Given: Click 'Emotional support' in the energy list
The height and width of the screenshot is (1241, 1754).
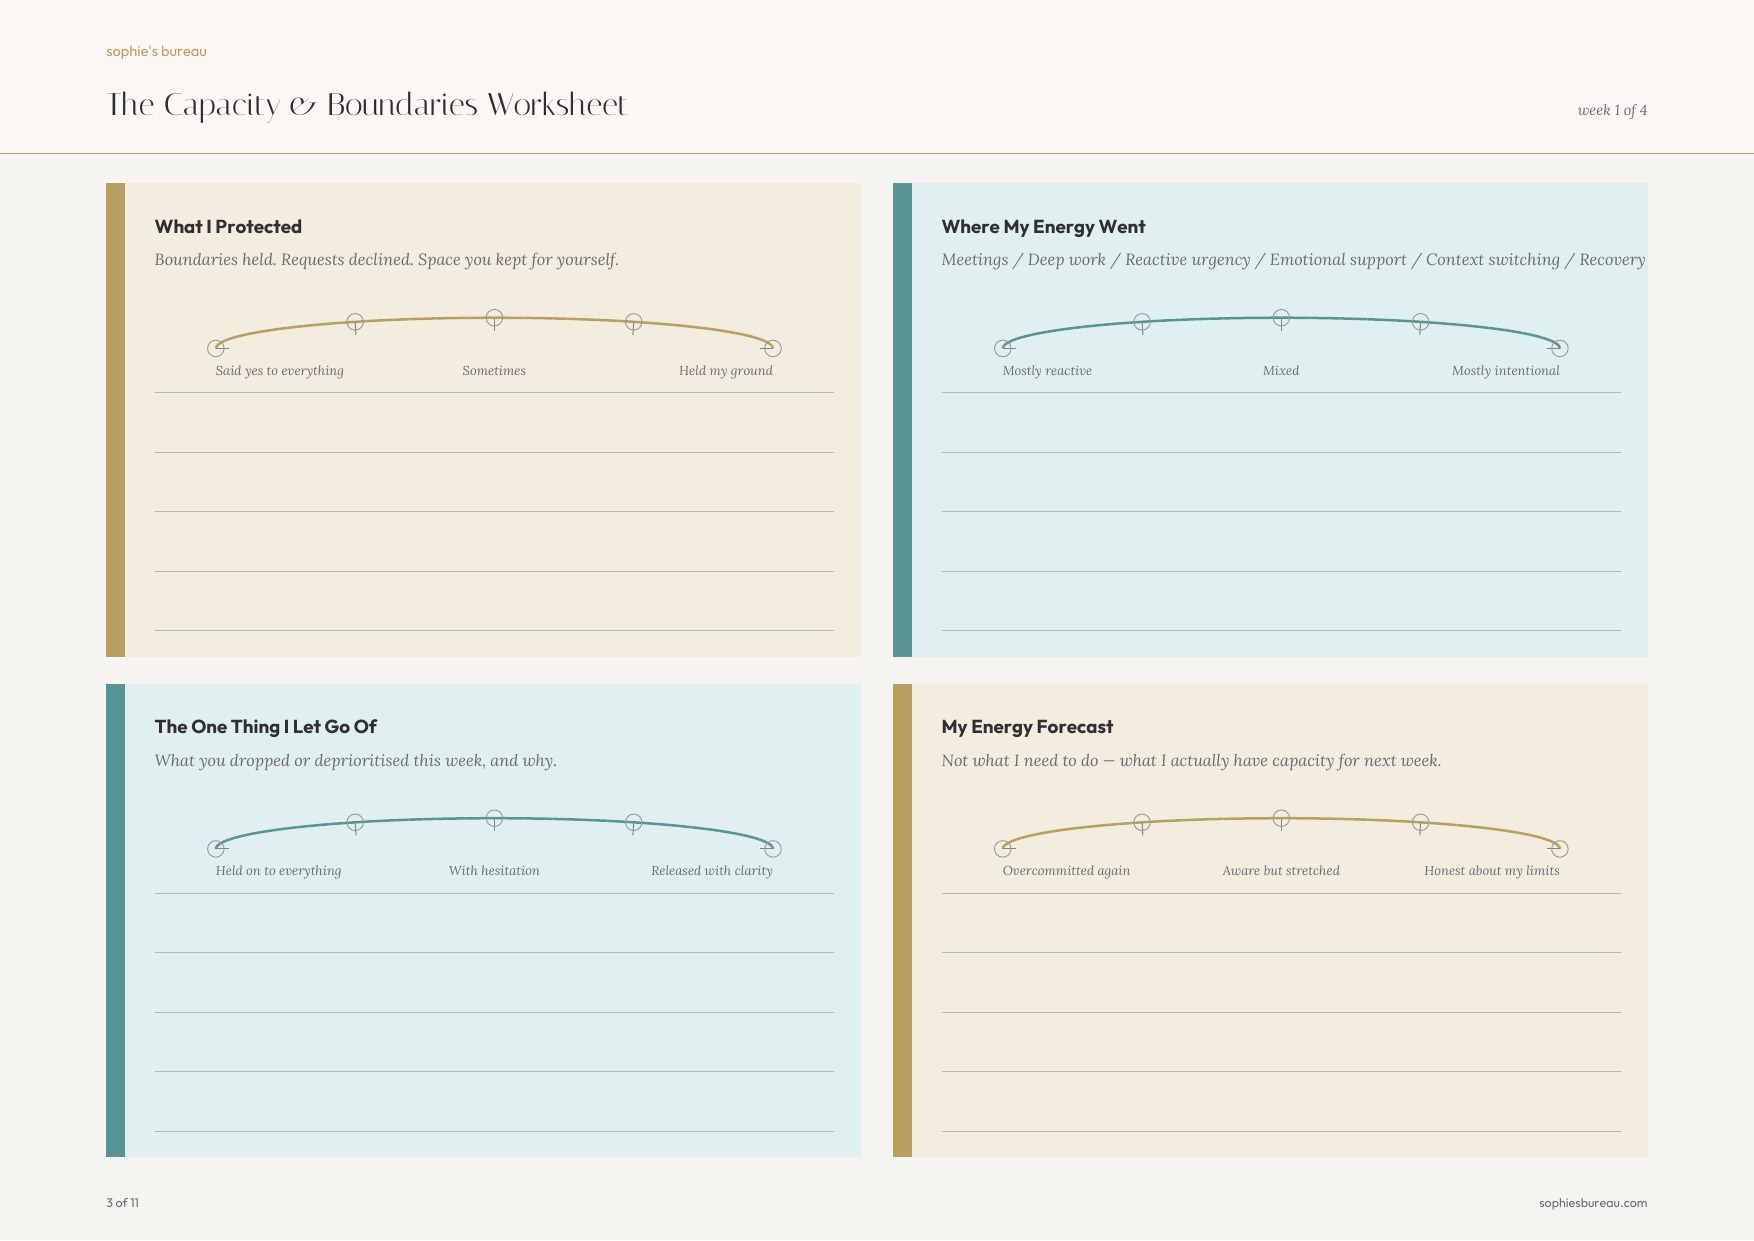Looking at the screenshot, I should coord(1338,260).
